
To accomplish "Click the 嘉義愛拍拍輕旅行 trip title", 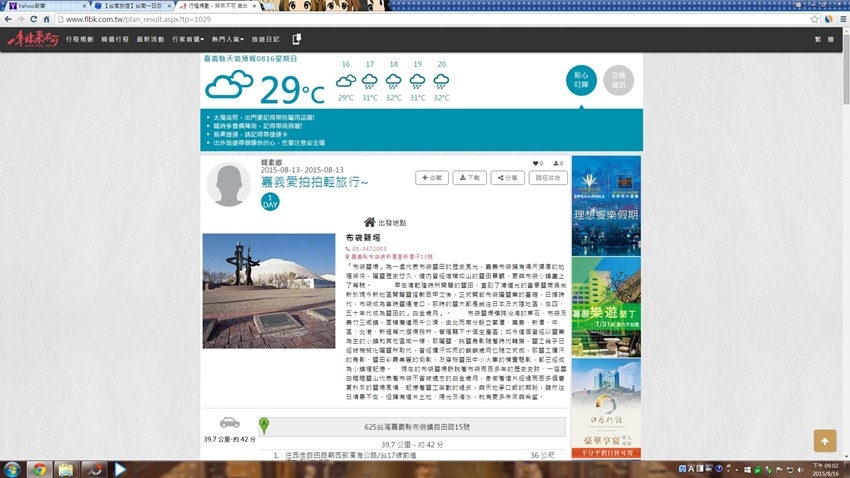I will click(x=314, y=182).
